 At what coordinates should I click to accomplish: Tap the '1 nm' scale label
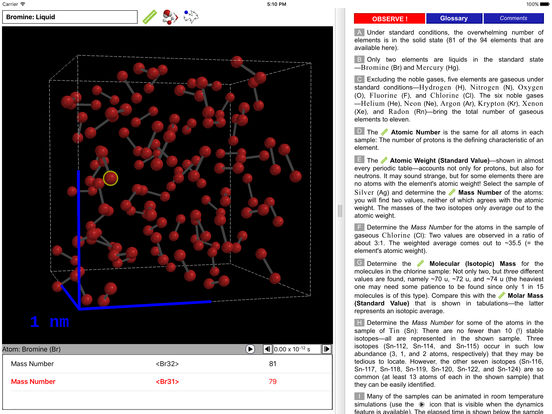tap(50, 321)
